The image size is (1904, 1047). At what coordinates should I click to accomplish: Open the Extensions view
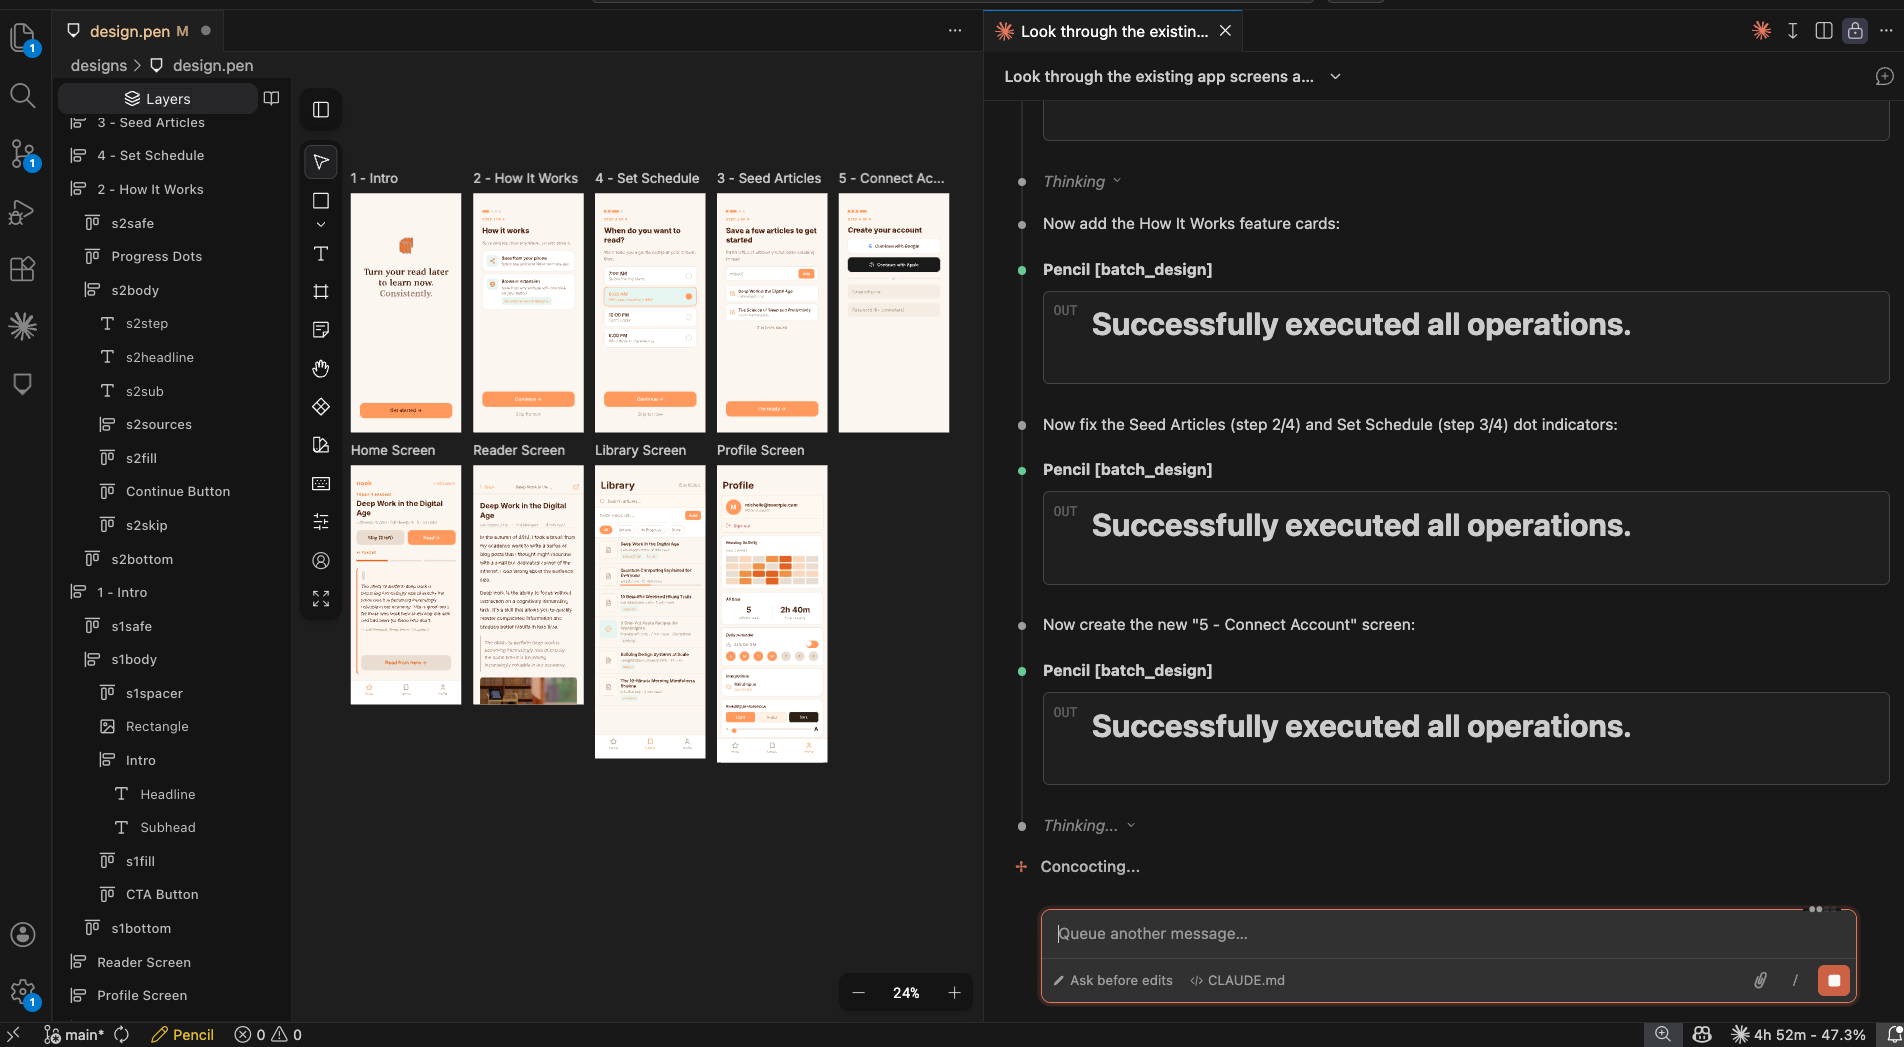pyautogui.click(x=22, y=269)
